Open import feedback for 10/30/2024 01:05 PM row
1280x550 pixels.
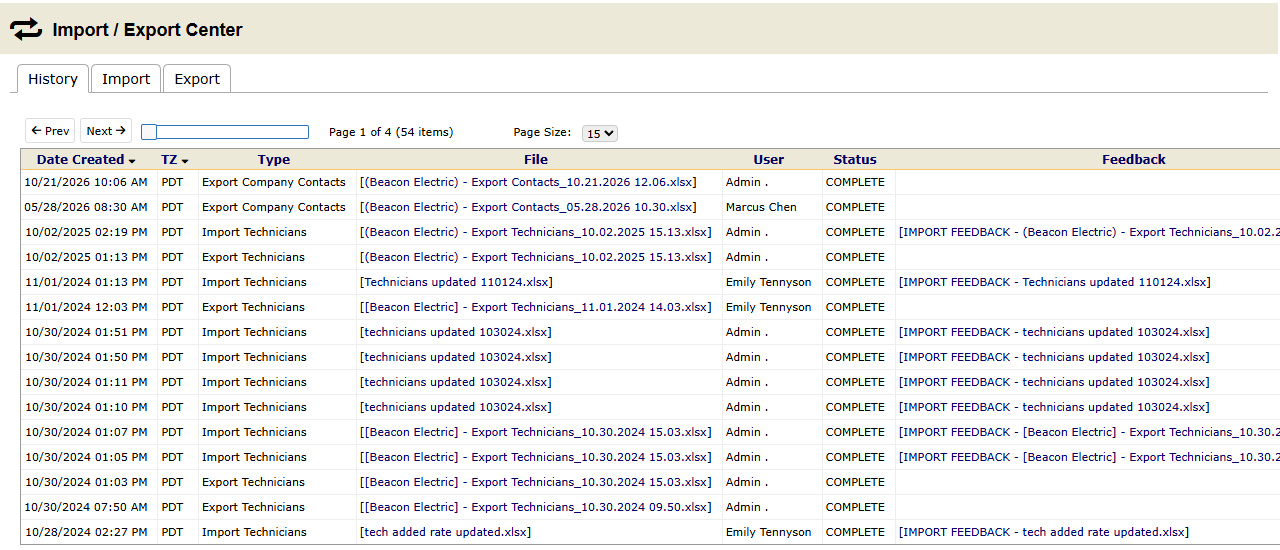[x=1089, y=457]
